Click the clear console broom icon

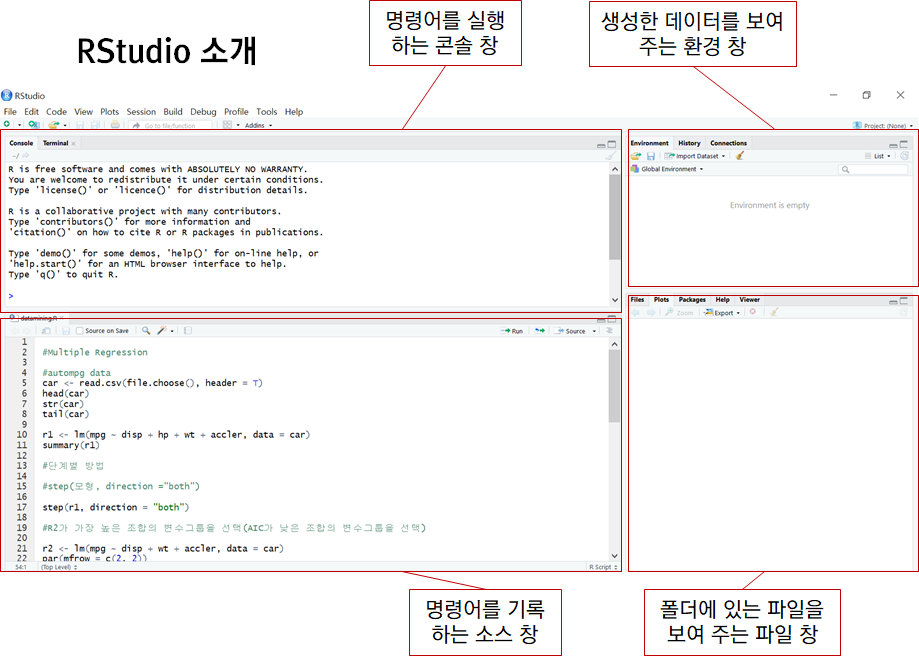click(611, 155)
